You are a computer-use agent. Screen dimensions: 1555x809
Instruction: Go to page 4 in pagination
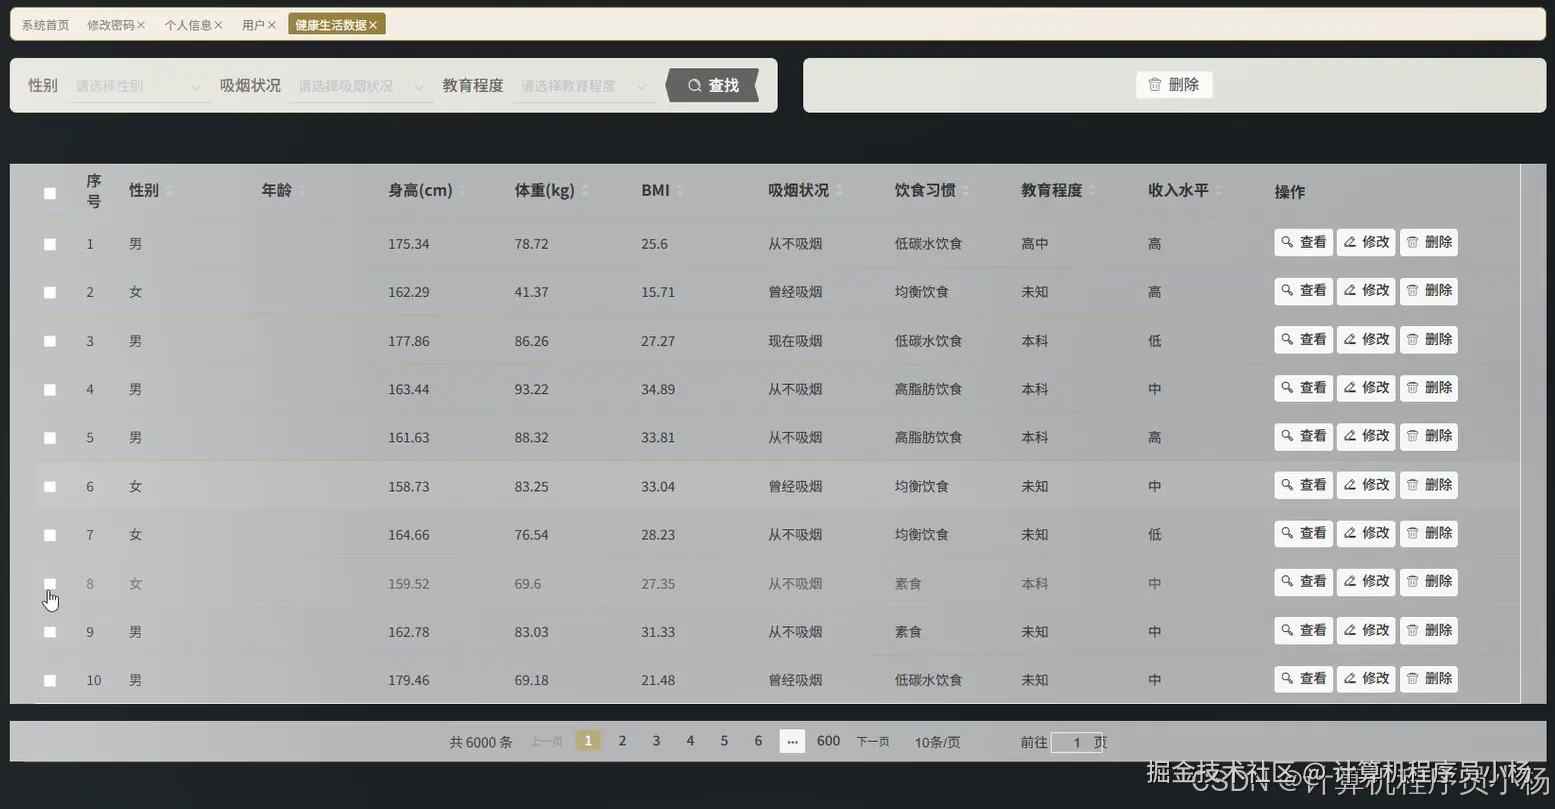click(690, 741)
